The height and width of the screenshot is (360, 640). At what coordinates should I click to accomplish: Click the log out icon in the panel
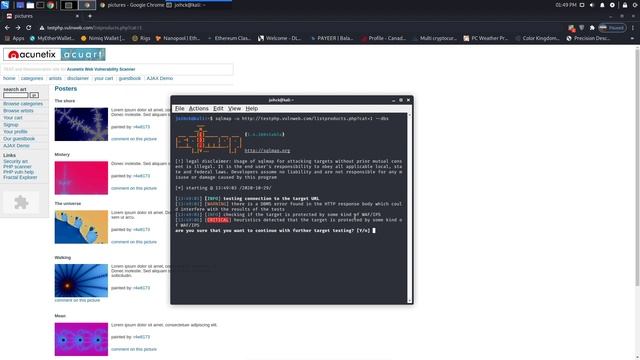pos(635,5)
